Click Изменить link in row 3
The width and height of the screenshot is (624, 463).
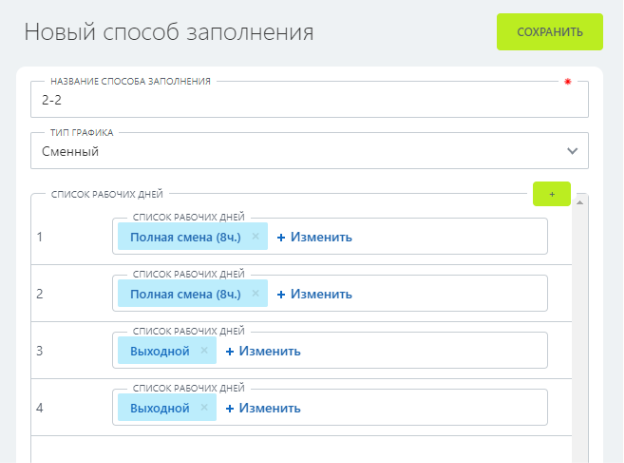point(263,351)
